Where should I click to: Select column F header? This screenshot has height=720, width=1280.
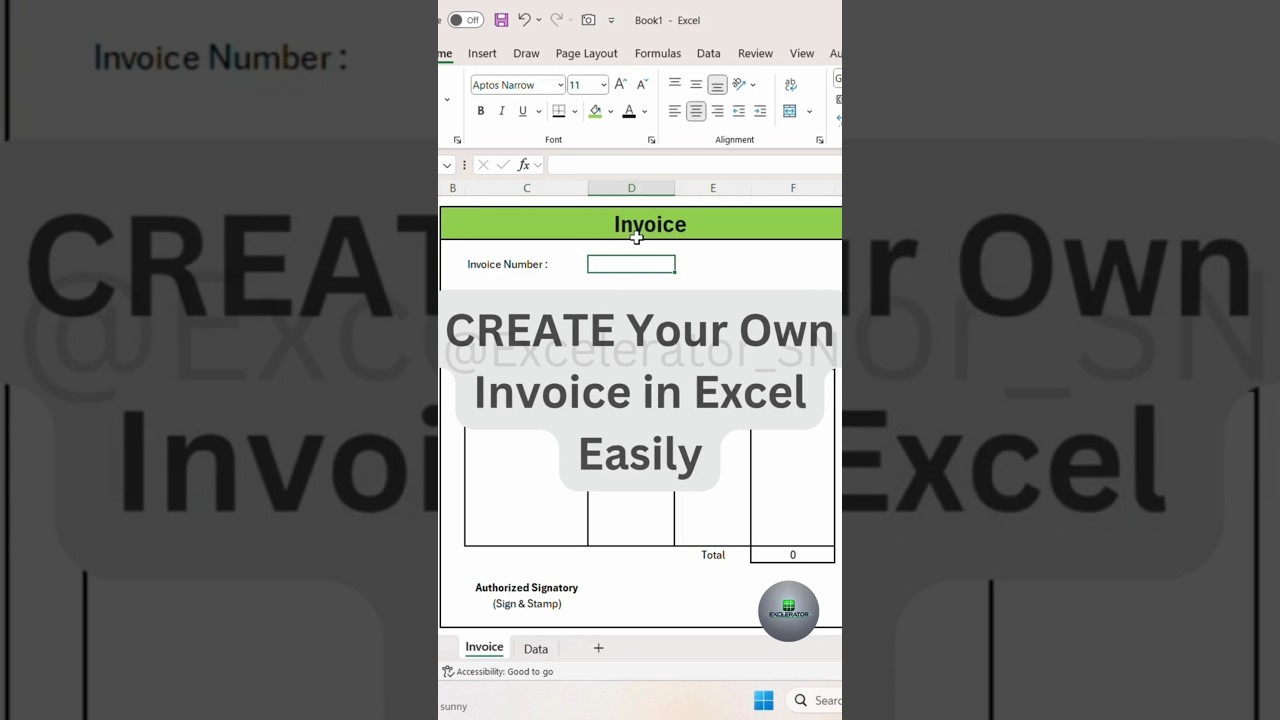(x=793, y=188)
